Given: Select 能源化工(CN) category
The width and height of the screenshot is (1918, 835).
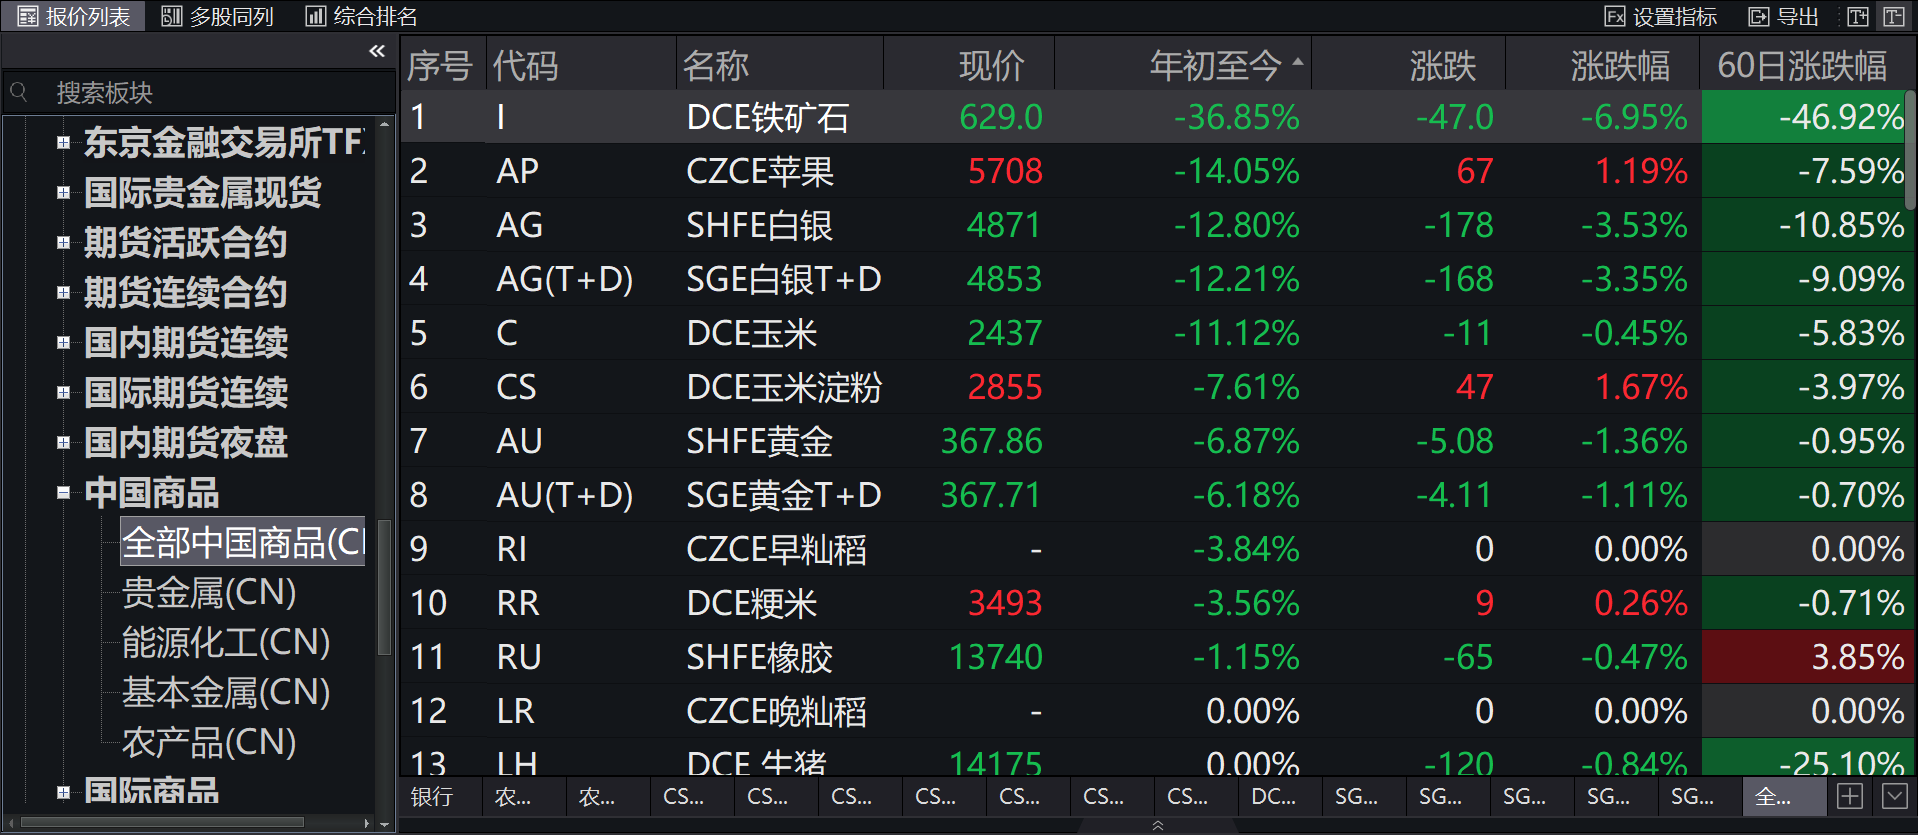Looking at the screenshot, I should tap(226, 643).
